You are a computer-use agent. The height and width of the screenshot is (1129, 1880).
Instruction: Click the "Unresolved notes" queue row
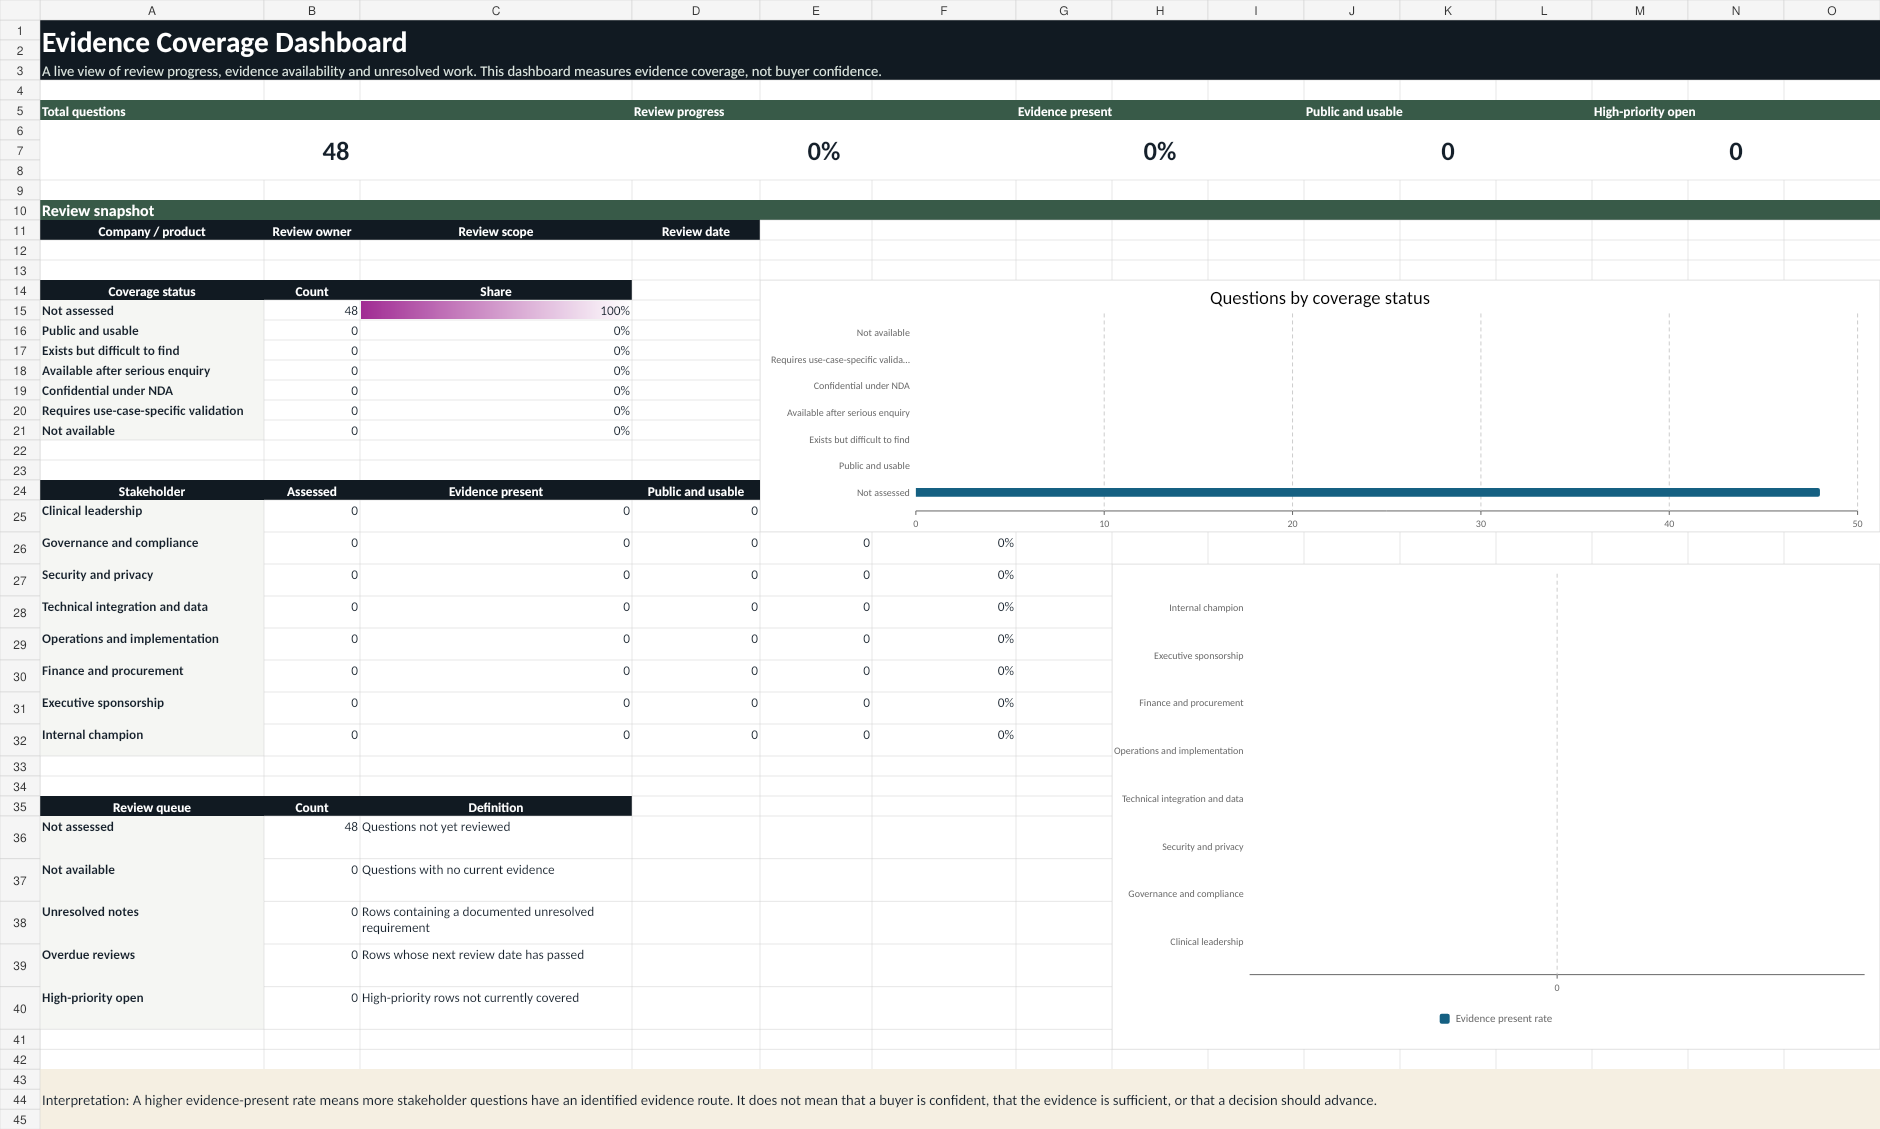[152, 923]
